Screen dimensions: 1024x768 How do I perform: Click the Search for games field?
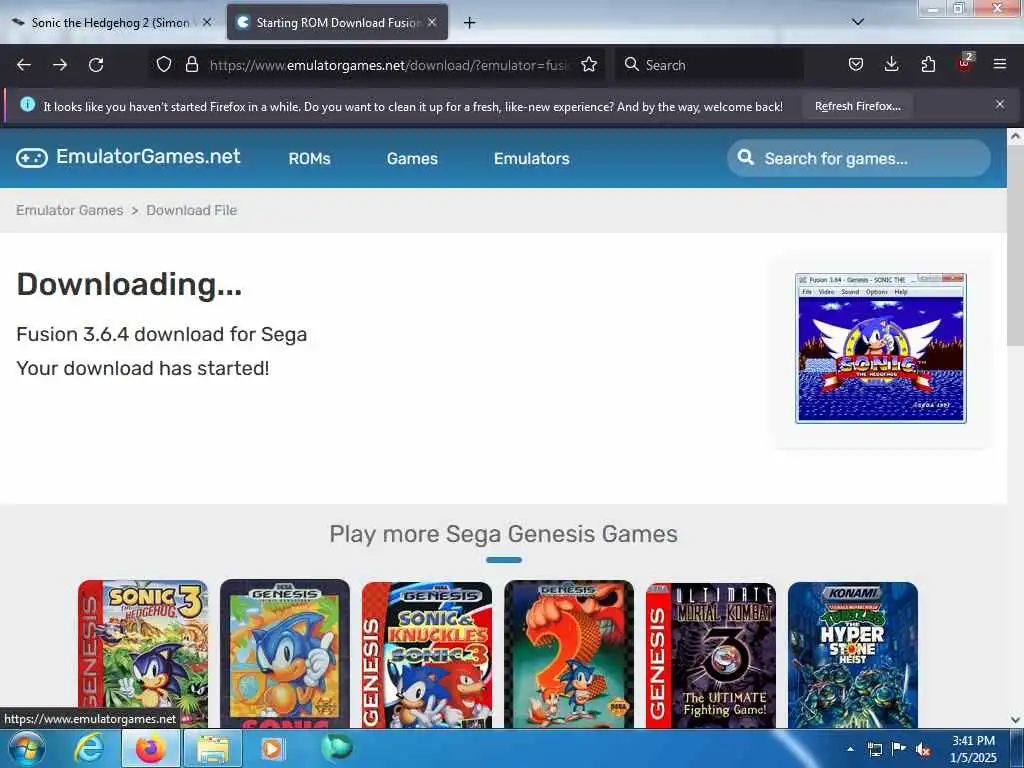tap(859, 158)
